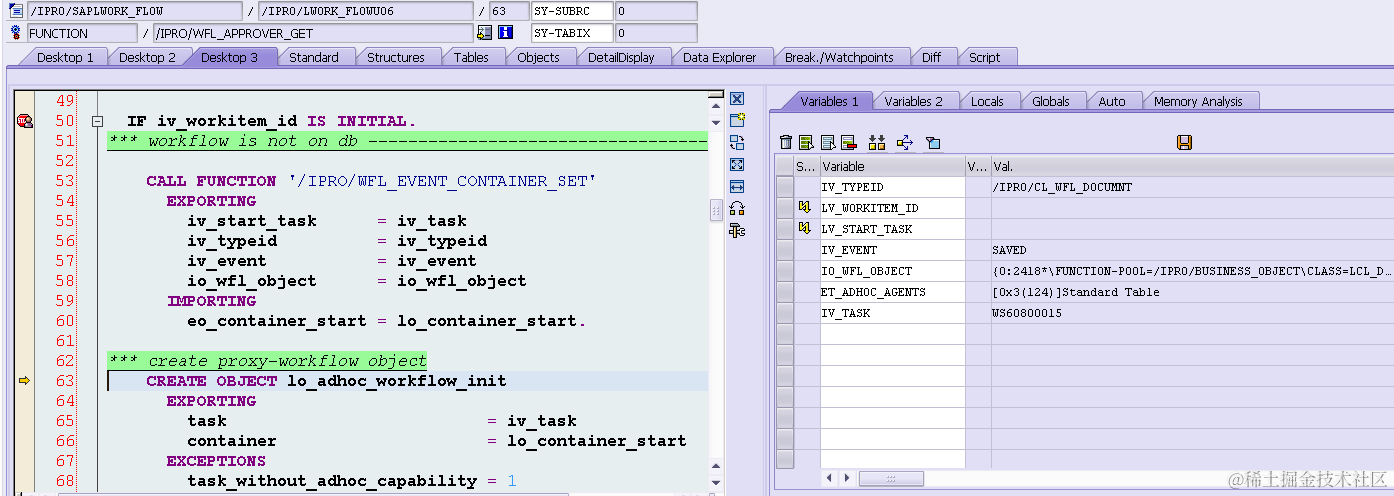The image size is (1394, 496).
Task: Switch to the Auto tab
Action: (x=1112, y=101)
